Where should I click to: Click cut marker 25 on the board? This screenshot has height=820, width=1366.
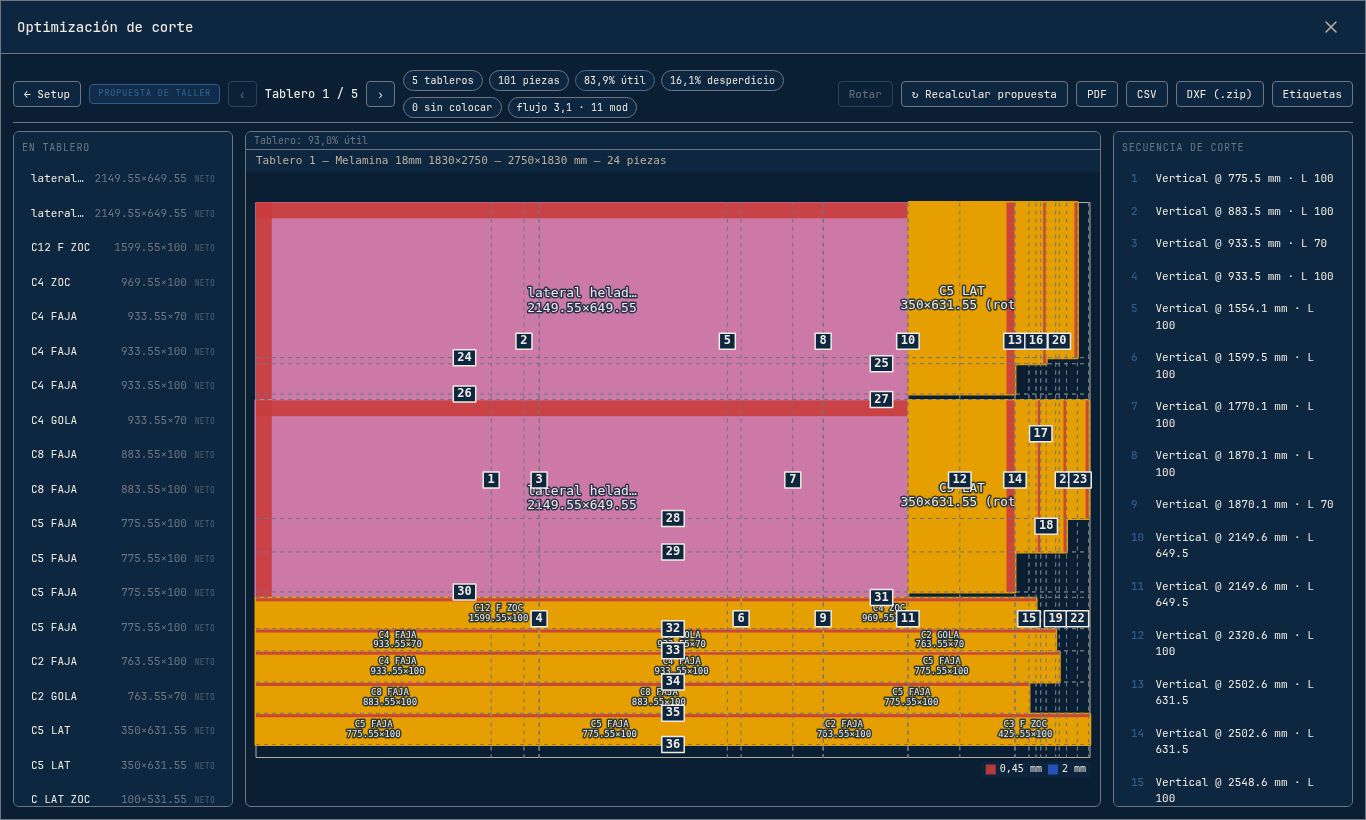click(x=881, y=363)
